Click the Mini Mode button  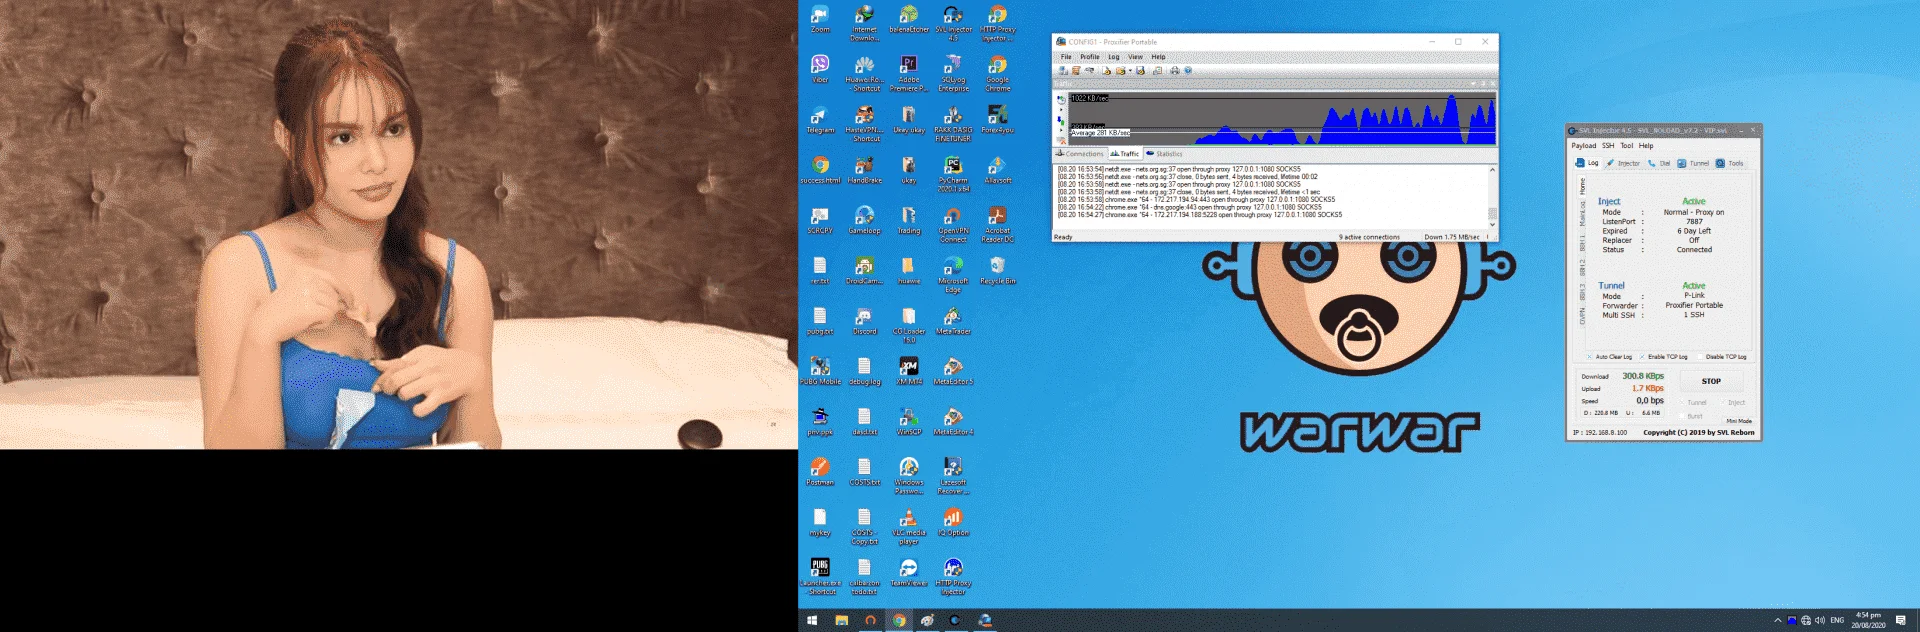point(1739,421)
